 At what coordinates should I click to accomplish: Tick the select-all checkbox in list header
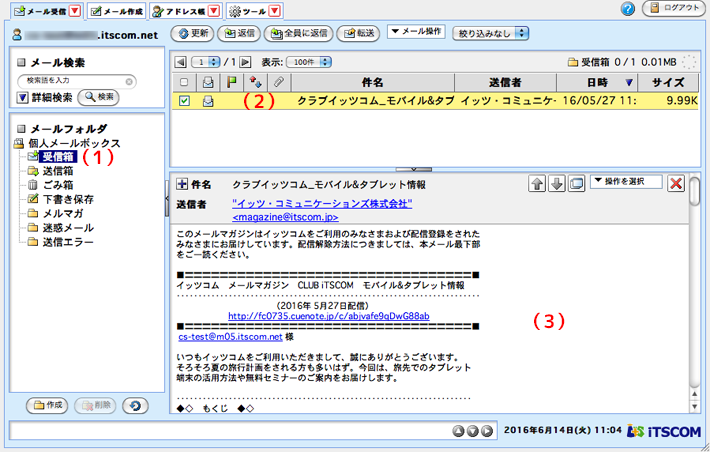182,82
